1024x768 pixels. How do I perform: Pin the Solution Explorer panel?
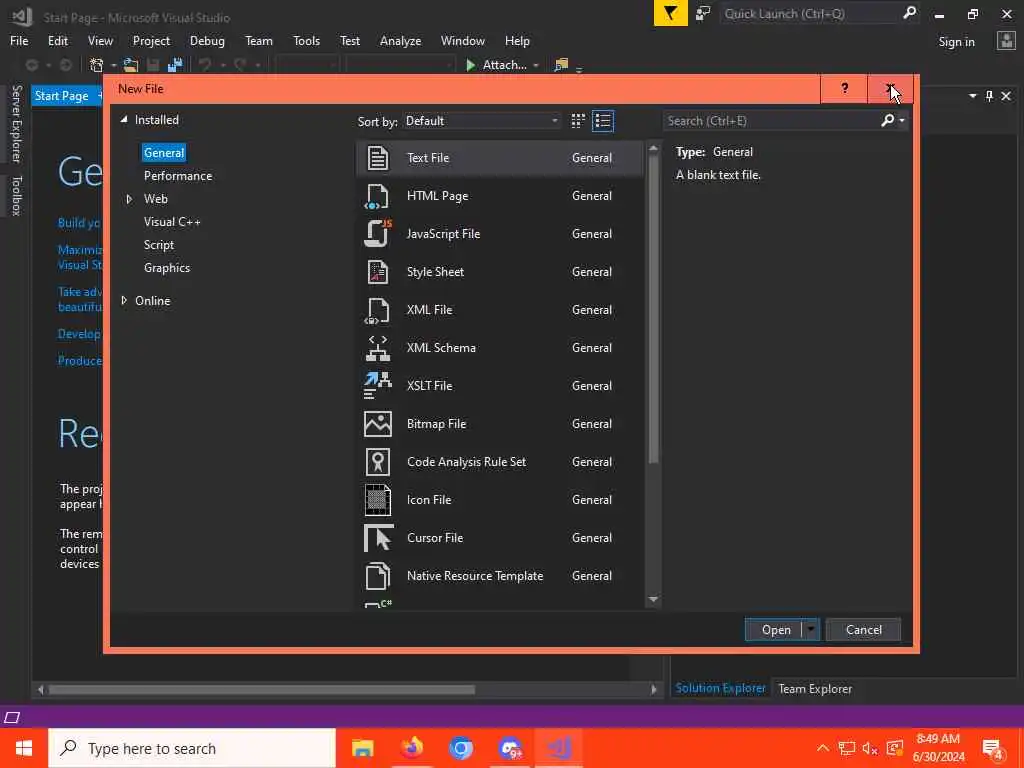click(x=989, y=96)
